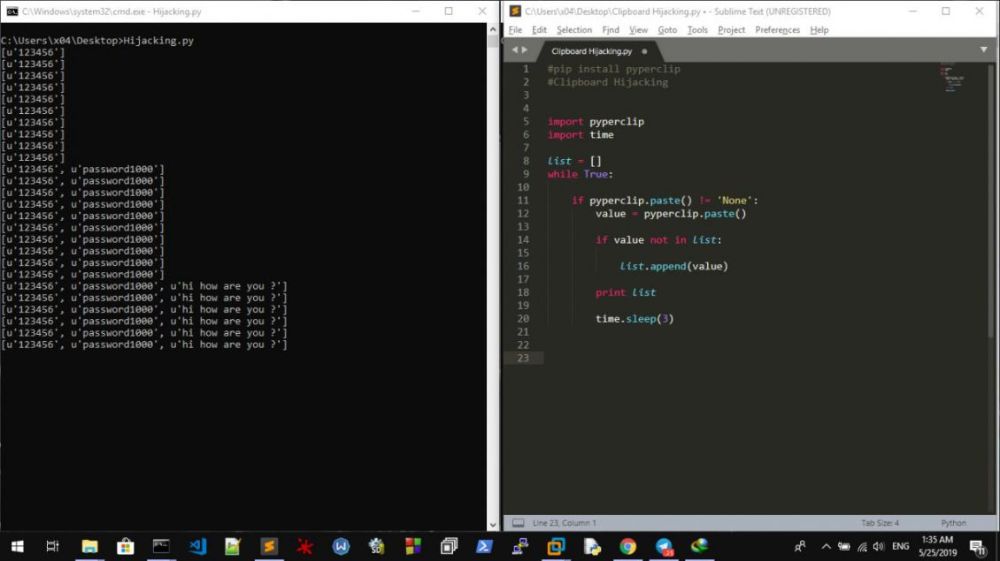The image size is (1000, 561).
Task: Close the unsaved Clipboard Hijacking.py tab dot
Action: (x=644, y=51)
